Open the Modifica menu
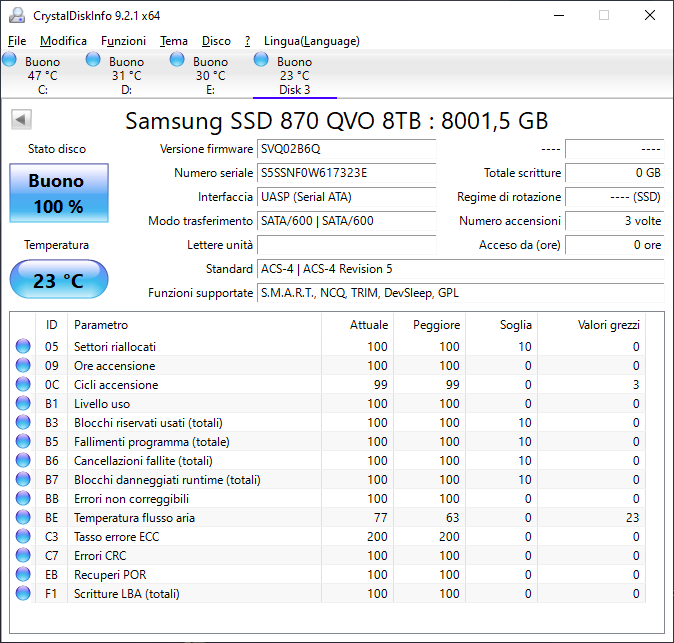This screenshot has width=674, height=643. [64, 41]
